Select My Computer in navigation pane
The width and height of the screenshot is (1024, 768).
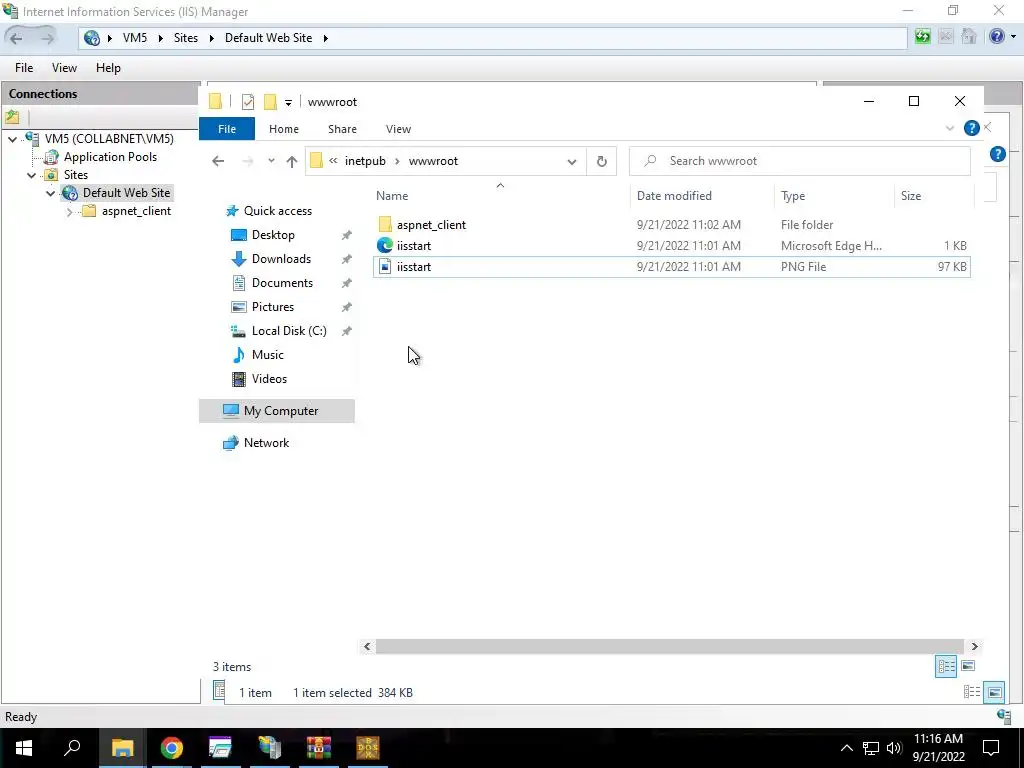click(277, 411)
